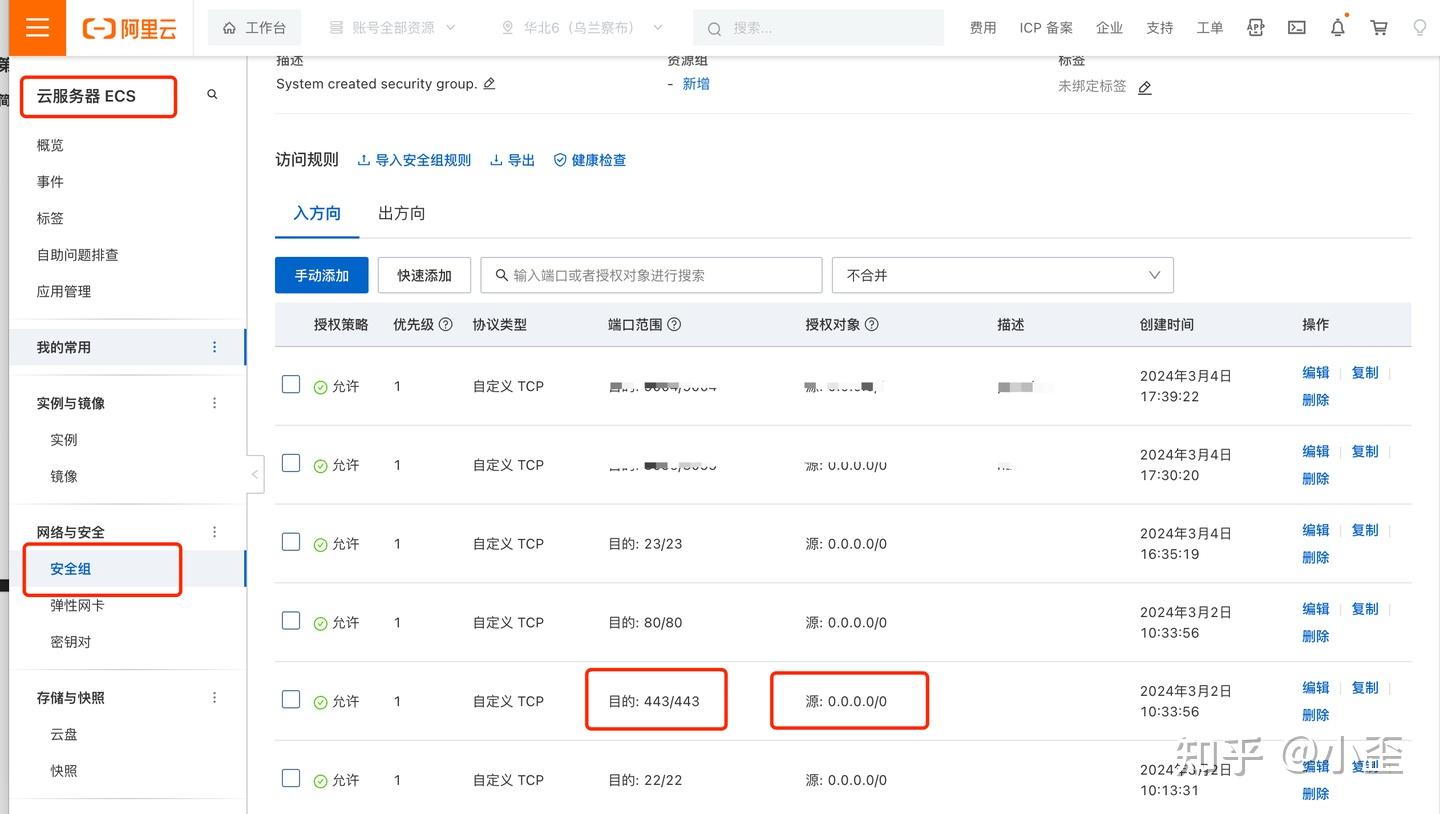Check the port 22/22 rule row
Image resolution: width=1440 pixels, height=814 pixels.
coord(291,778)
